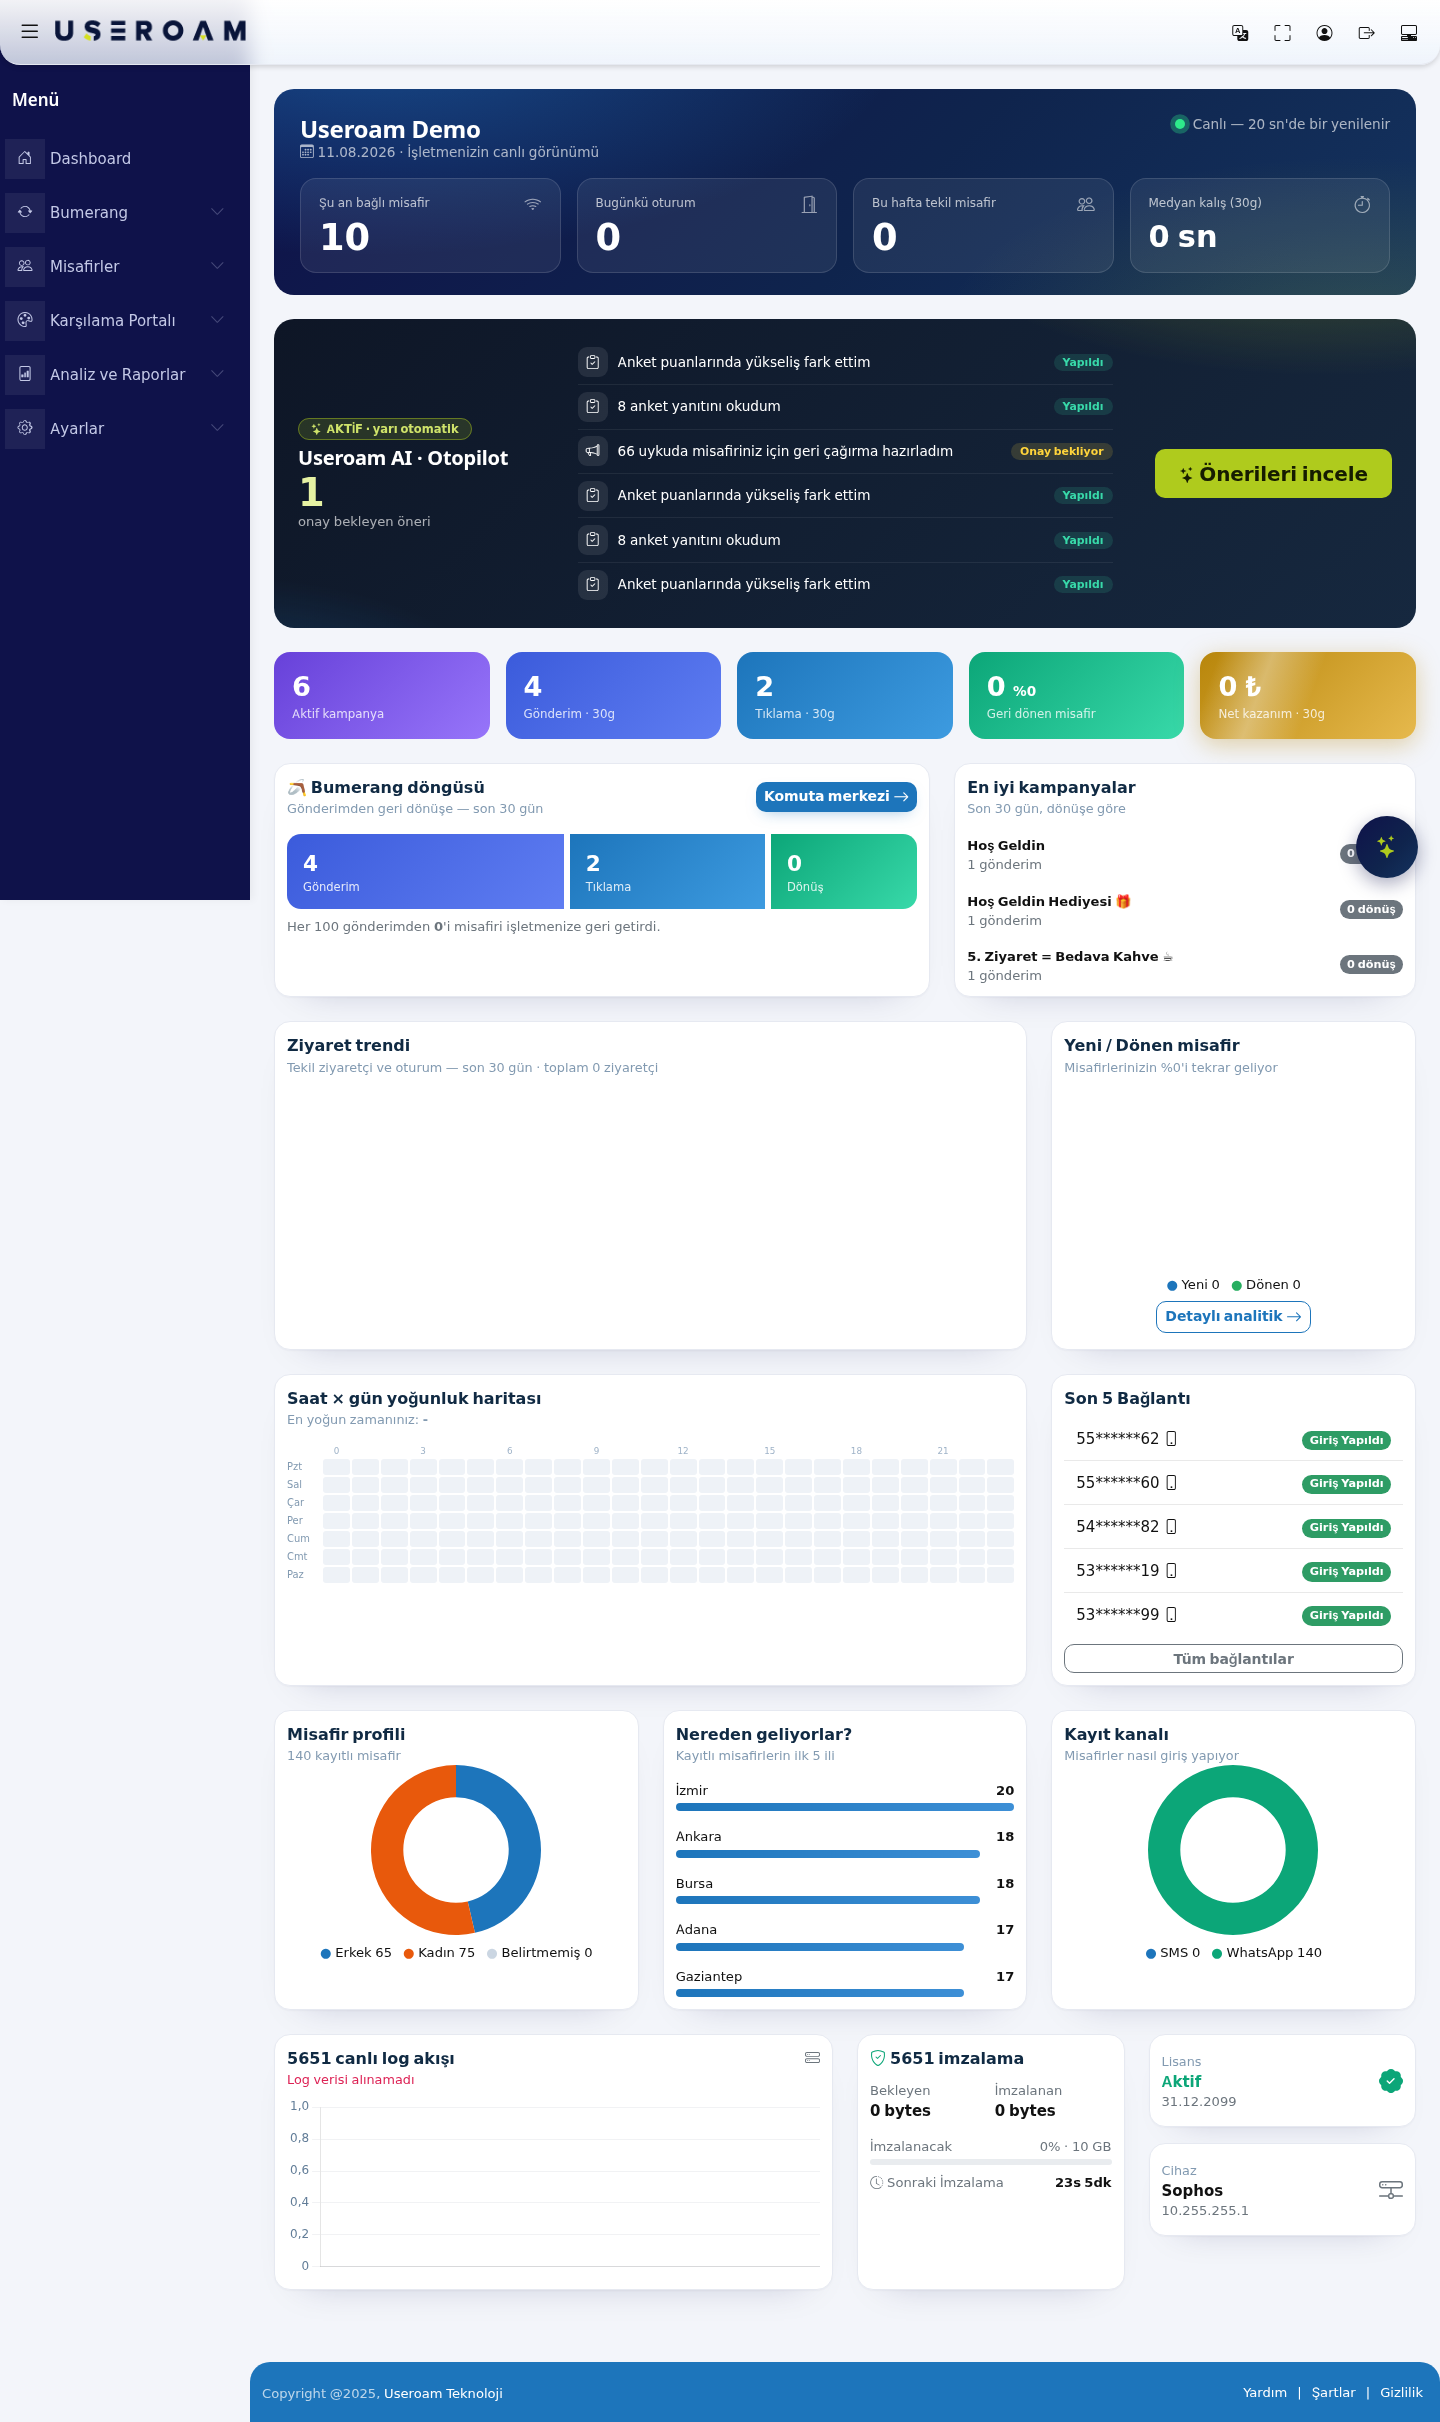1440x2422 pixels.
Task: Click megaphone icon beside 66 uykuda suggestion
Action: point(593,451)
